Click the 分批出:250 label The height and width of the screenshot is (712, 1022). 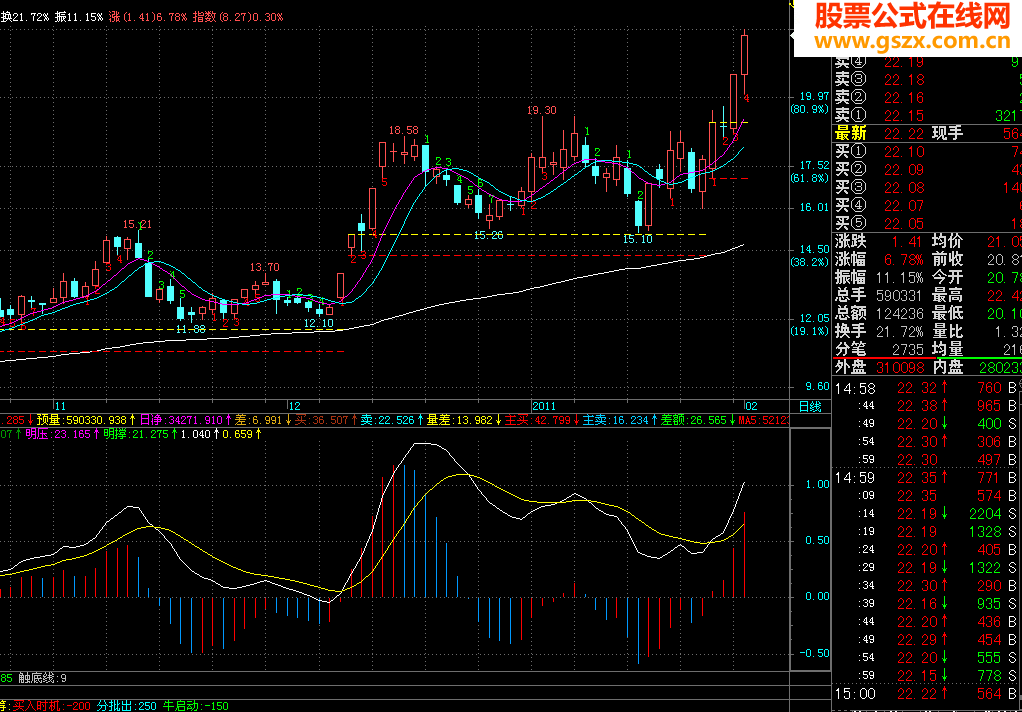click(126, 706)
